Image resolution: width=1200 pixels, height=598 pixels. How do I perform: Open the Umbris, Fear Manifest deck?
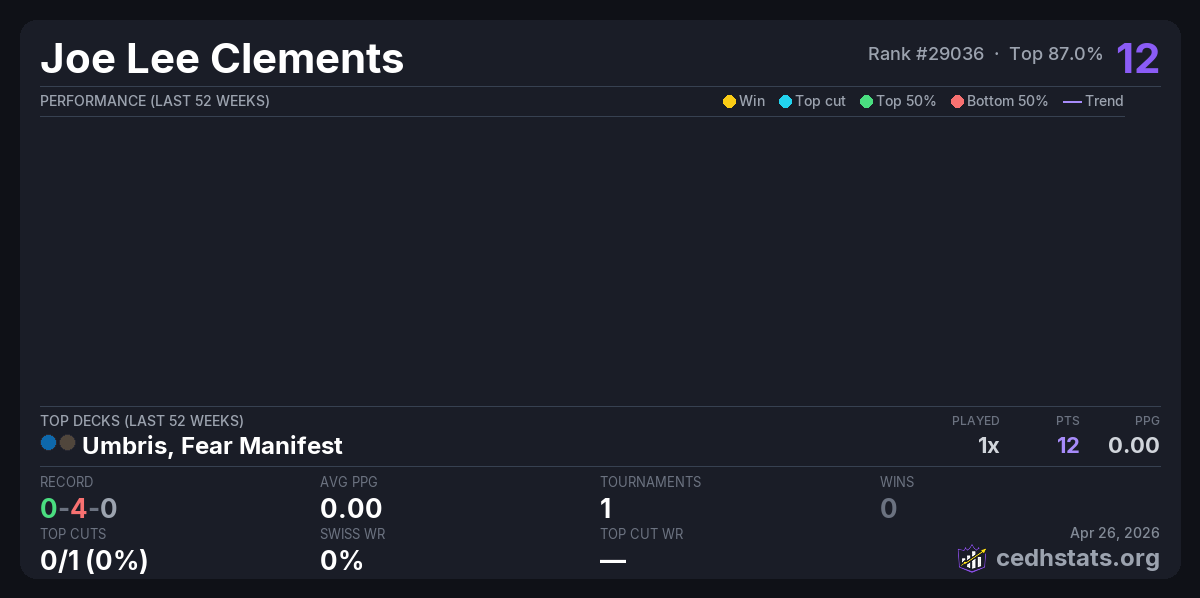tap(212, 445)
